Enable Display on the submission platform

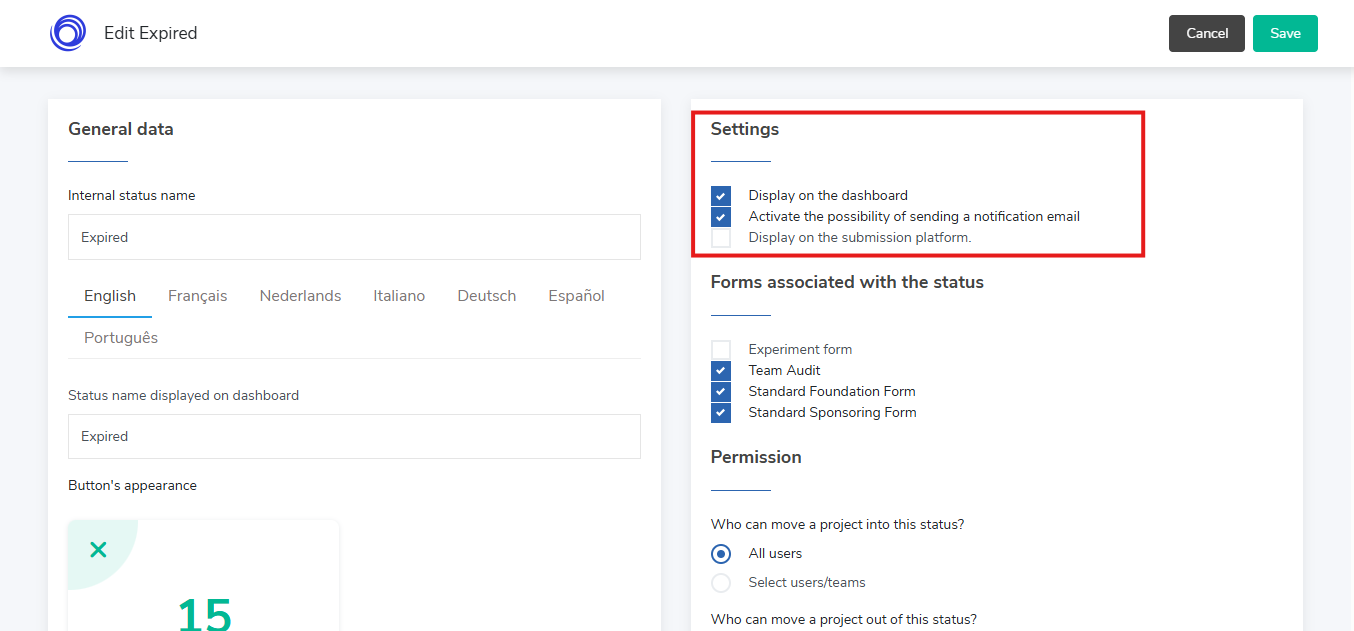[721, 238]
